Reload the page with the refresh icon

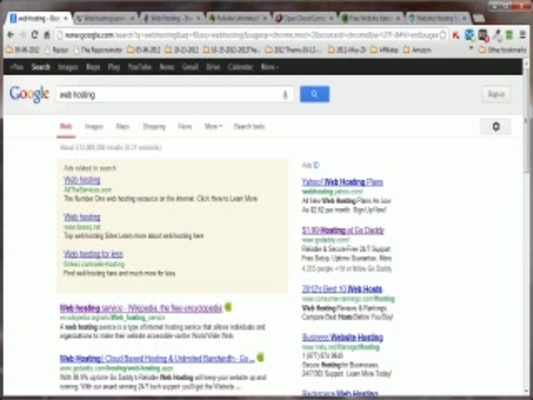tap(34, 35)
